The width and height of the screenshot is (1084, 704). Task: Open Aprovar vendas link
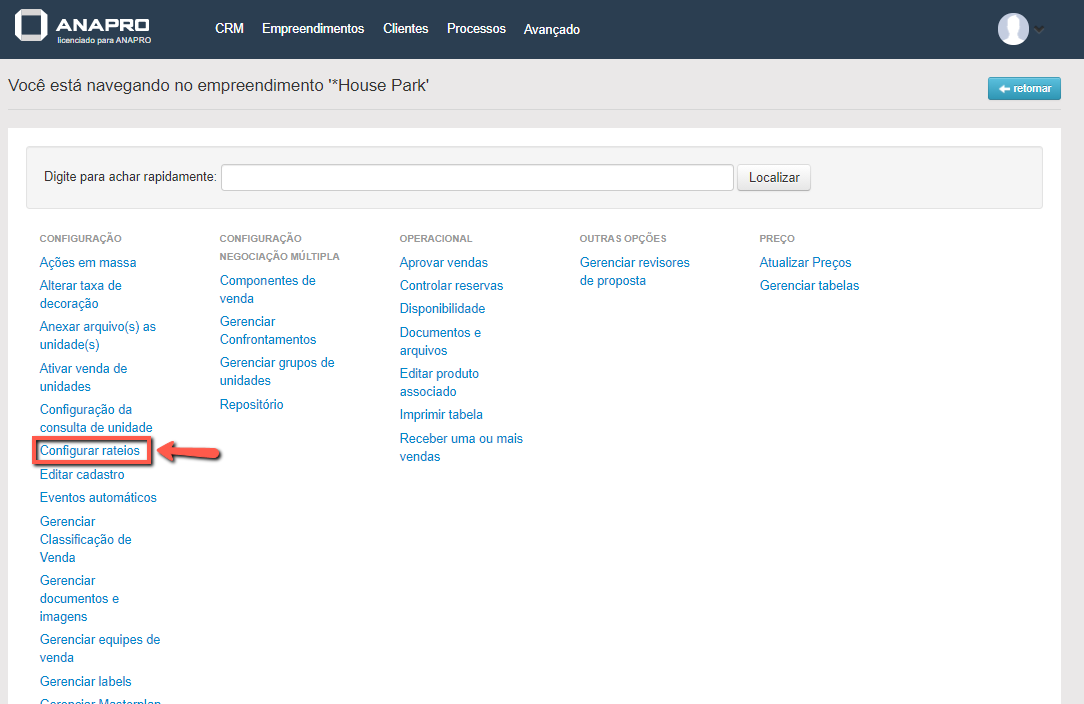(x=443, y=263)
